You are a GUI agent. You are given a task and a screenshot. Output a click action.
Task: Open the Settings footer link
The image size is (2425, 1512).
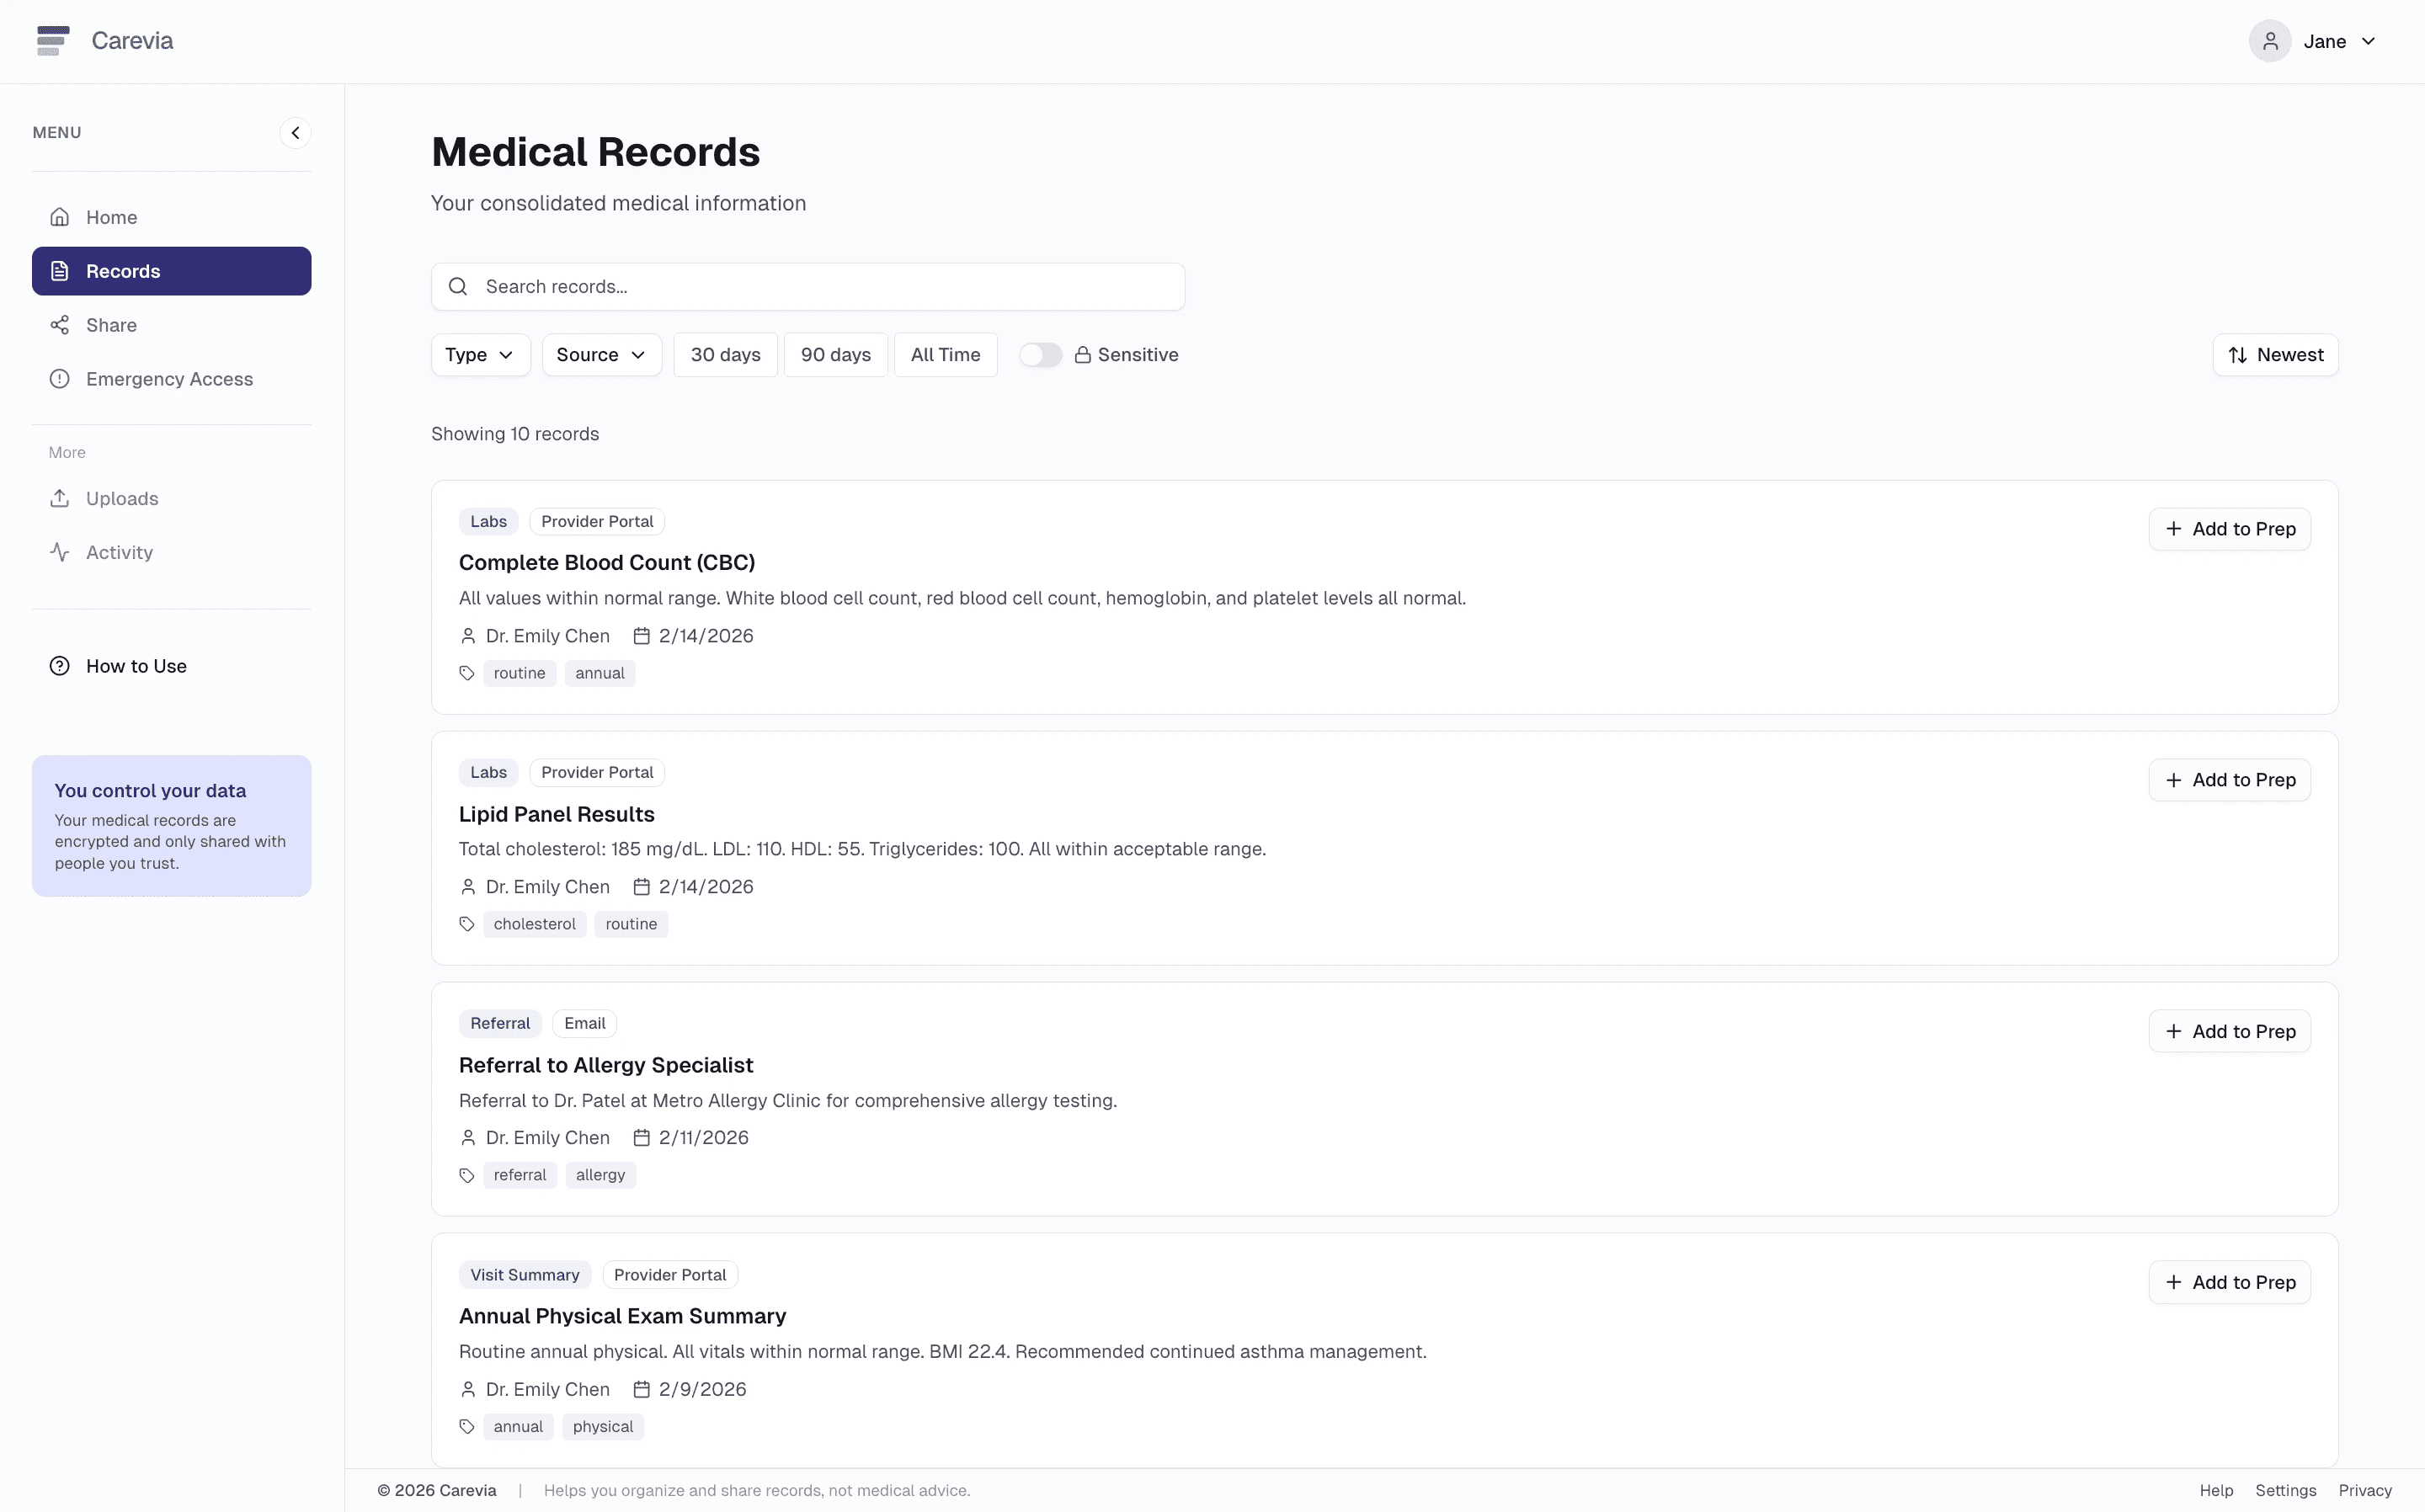pyautogui.click(x=2285, y=1490)
